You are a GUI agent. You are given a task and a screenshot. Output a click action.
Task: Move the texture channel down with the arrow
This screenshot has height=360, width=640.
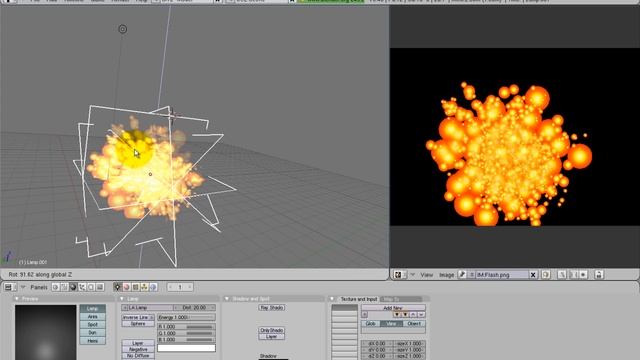click(x=421, y=315)
